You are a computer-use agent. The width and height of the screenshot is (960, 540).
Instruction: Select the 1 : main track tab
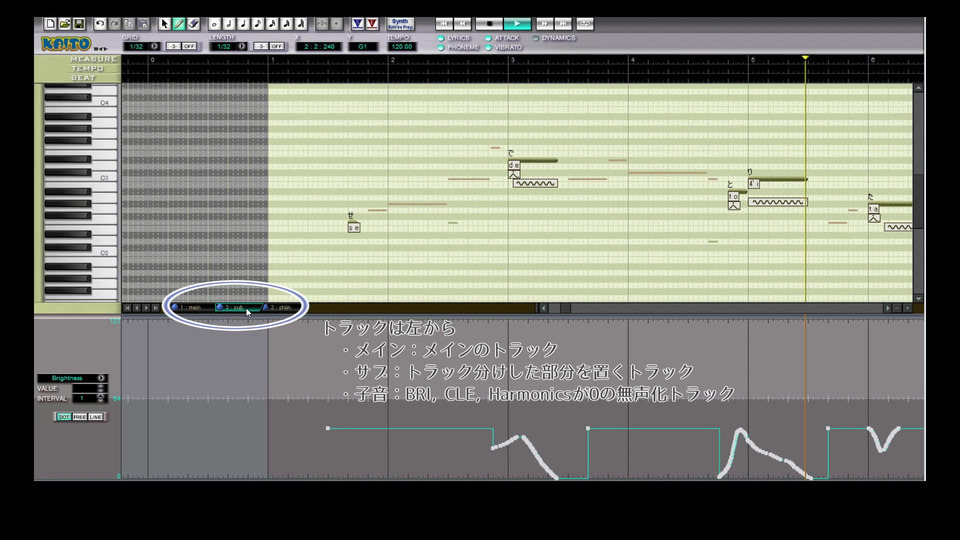click(x=192, y=307)
